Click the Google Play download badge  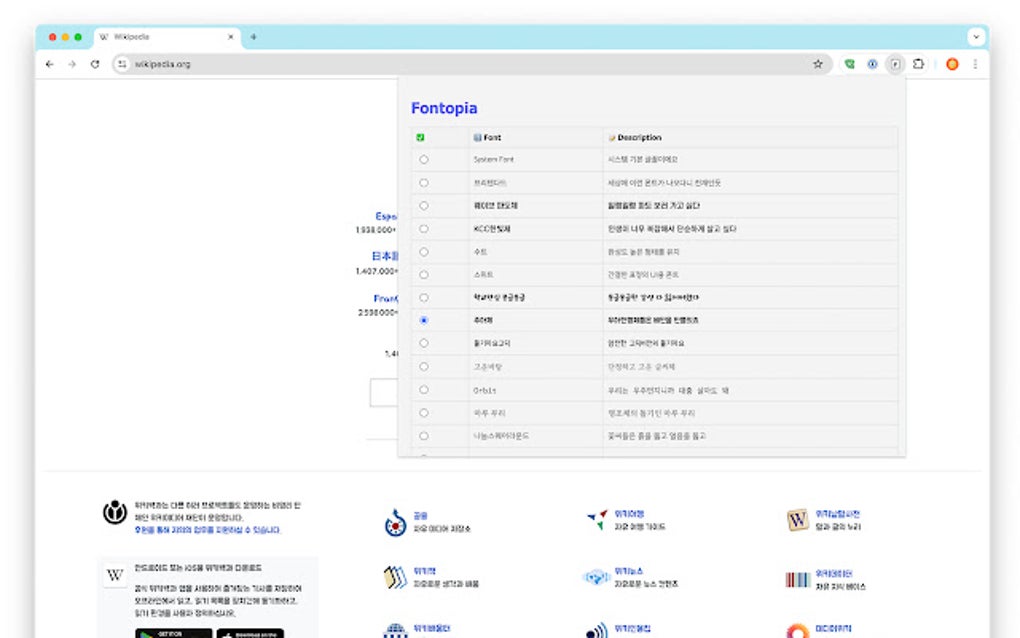tap(172, 632)
